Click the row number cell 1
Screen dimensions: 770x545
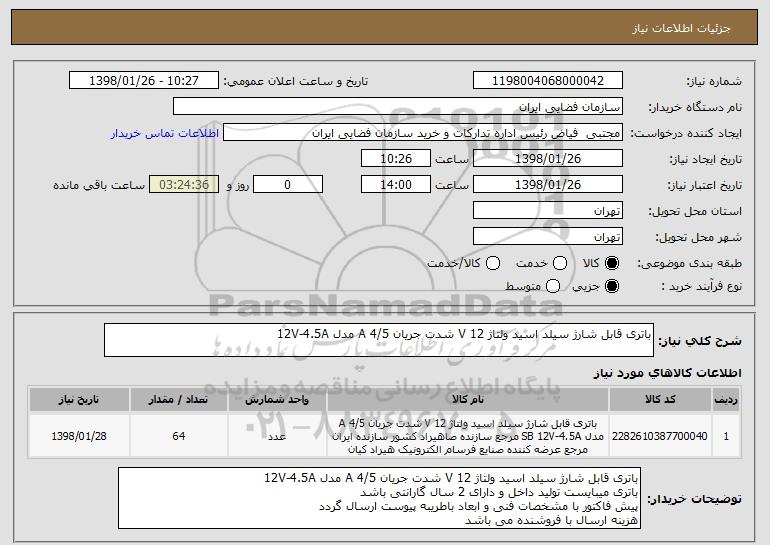coord(726,436)
